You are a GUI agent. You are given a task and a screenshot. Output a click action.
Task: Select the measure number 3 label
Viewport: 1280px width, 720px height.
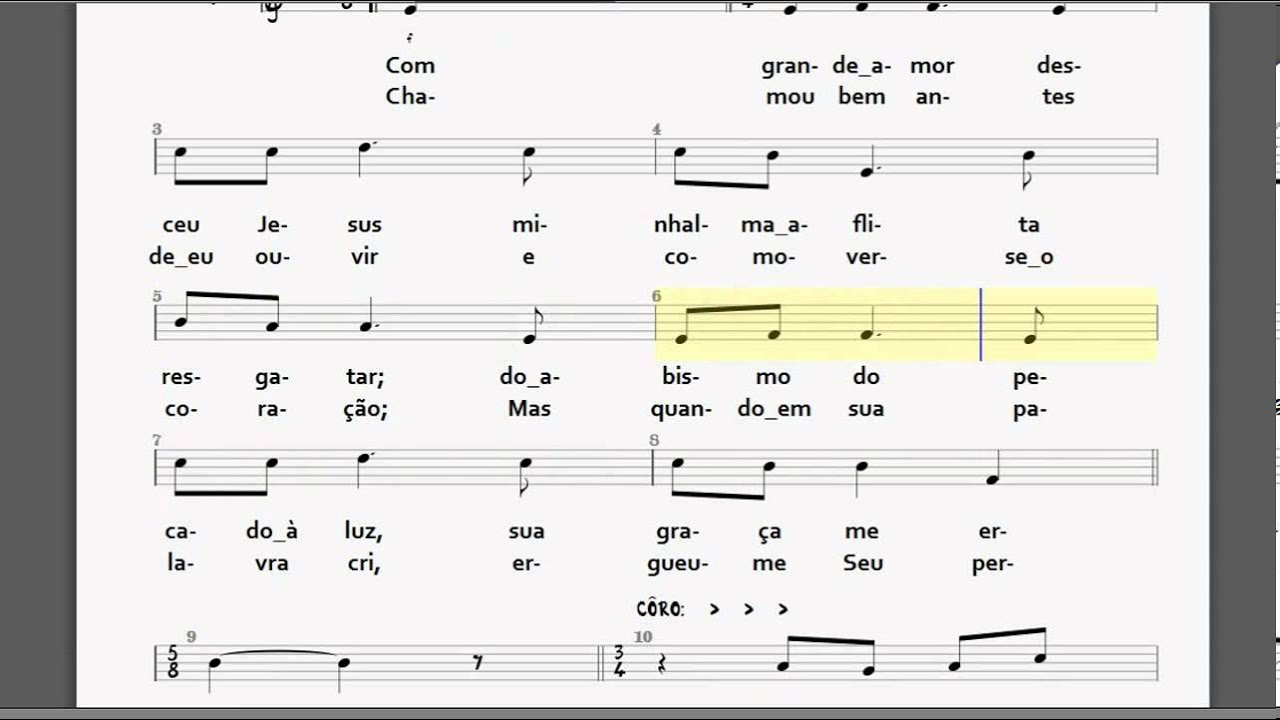coord(157,130)
